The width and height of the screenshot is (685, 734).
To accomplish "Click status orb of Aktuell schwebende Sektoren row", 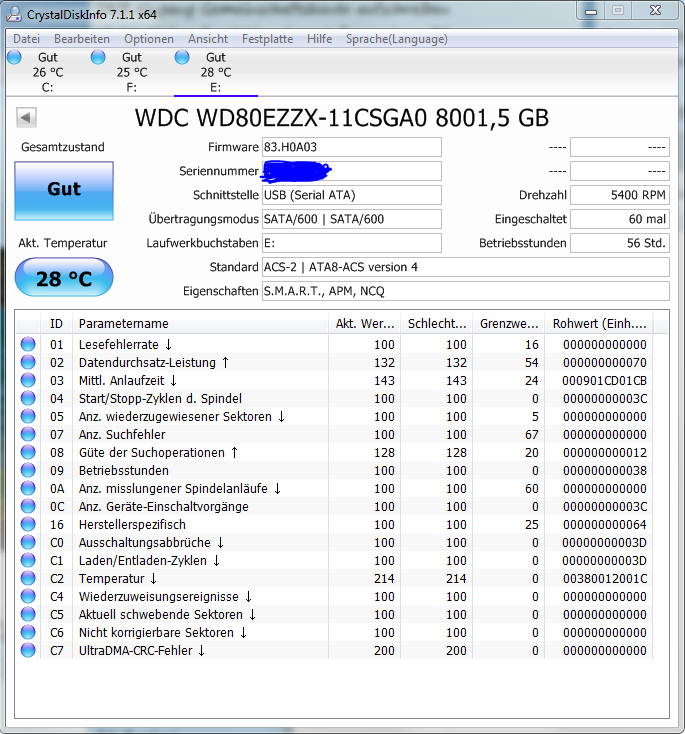I will point(28,614).
